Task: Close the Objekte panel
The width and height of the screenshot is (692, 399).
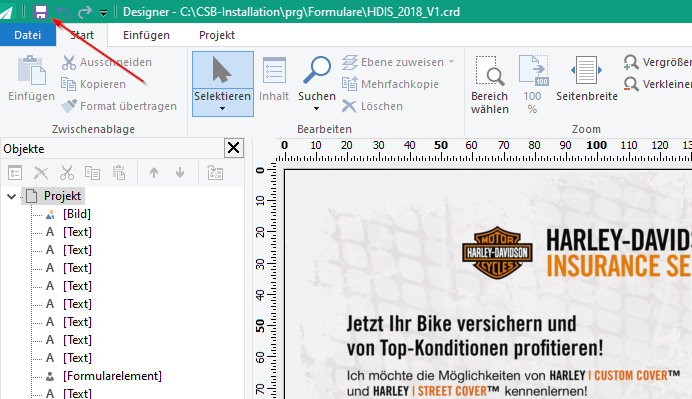Action: point(233,148)
